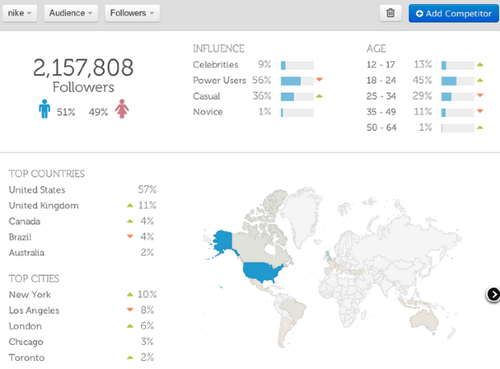Click the Novice influence bar
500x369 pixels.
tap(297, 113)
